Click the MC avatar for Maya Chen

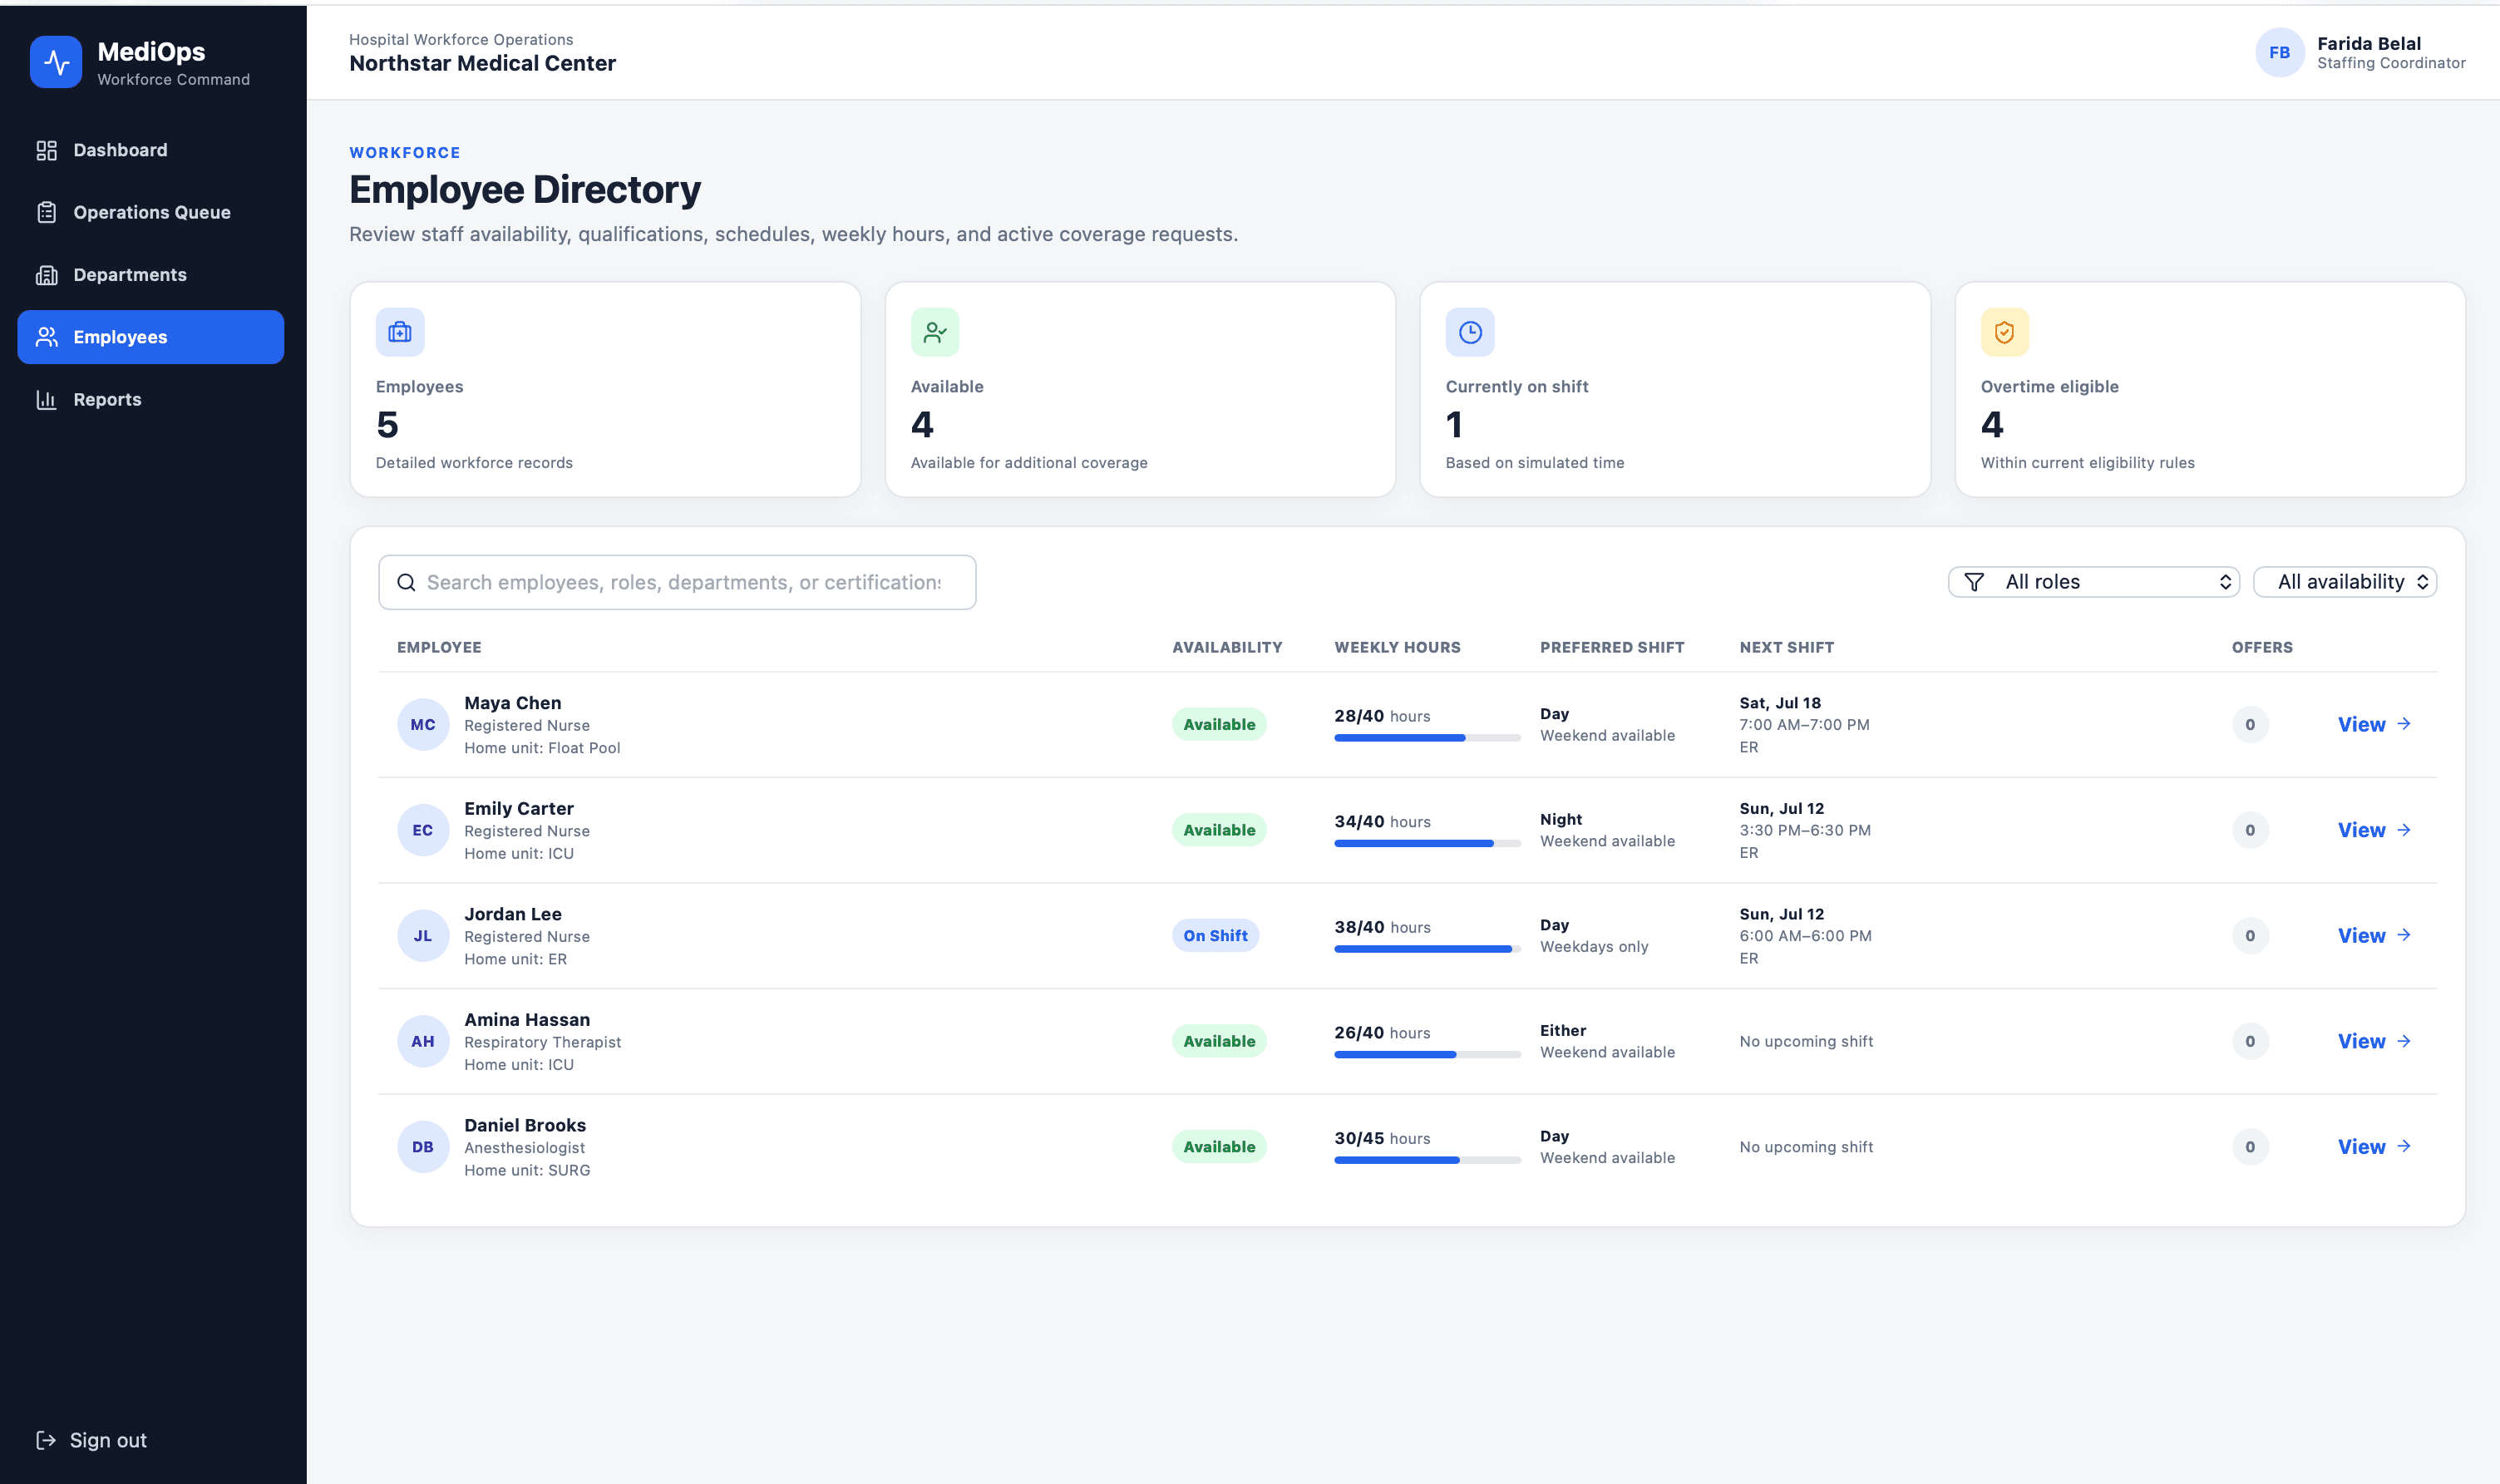423,725
